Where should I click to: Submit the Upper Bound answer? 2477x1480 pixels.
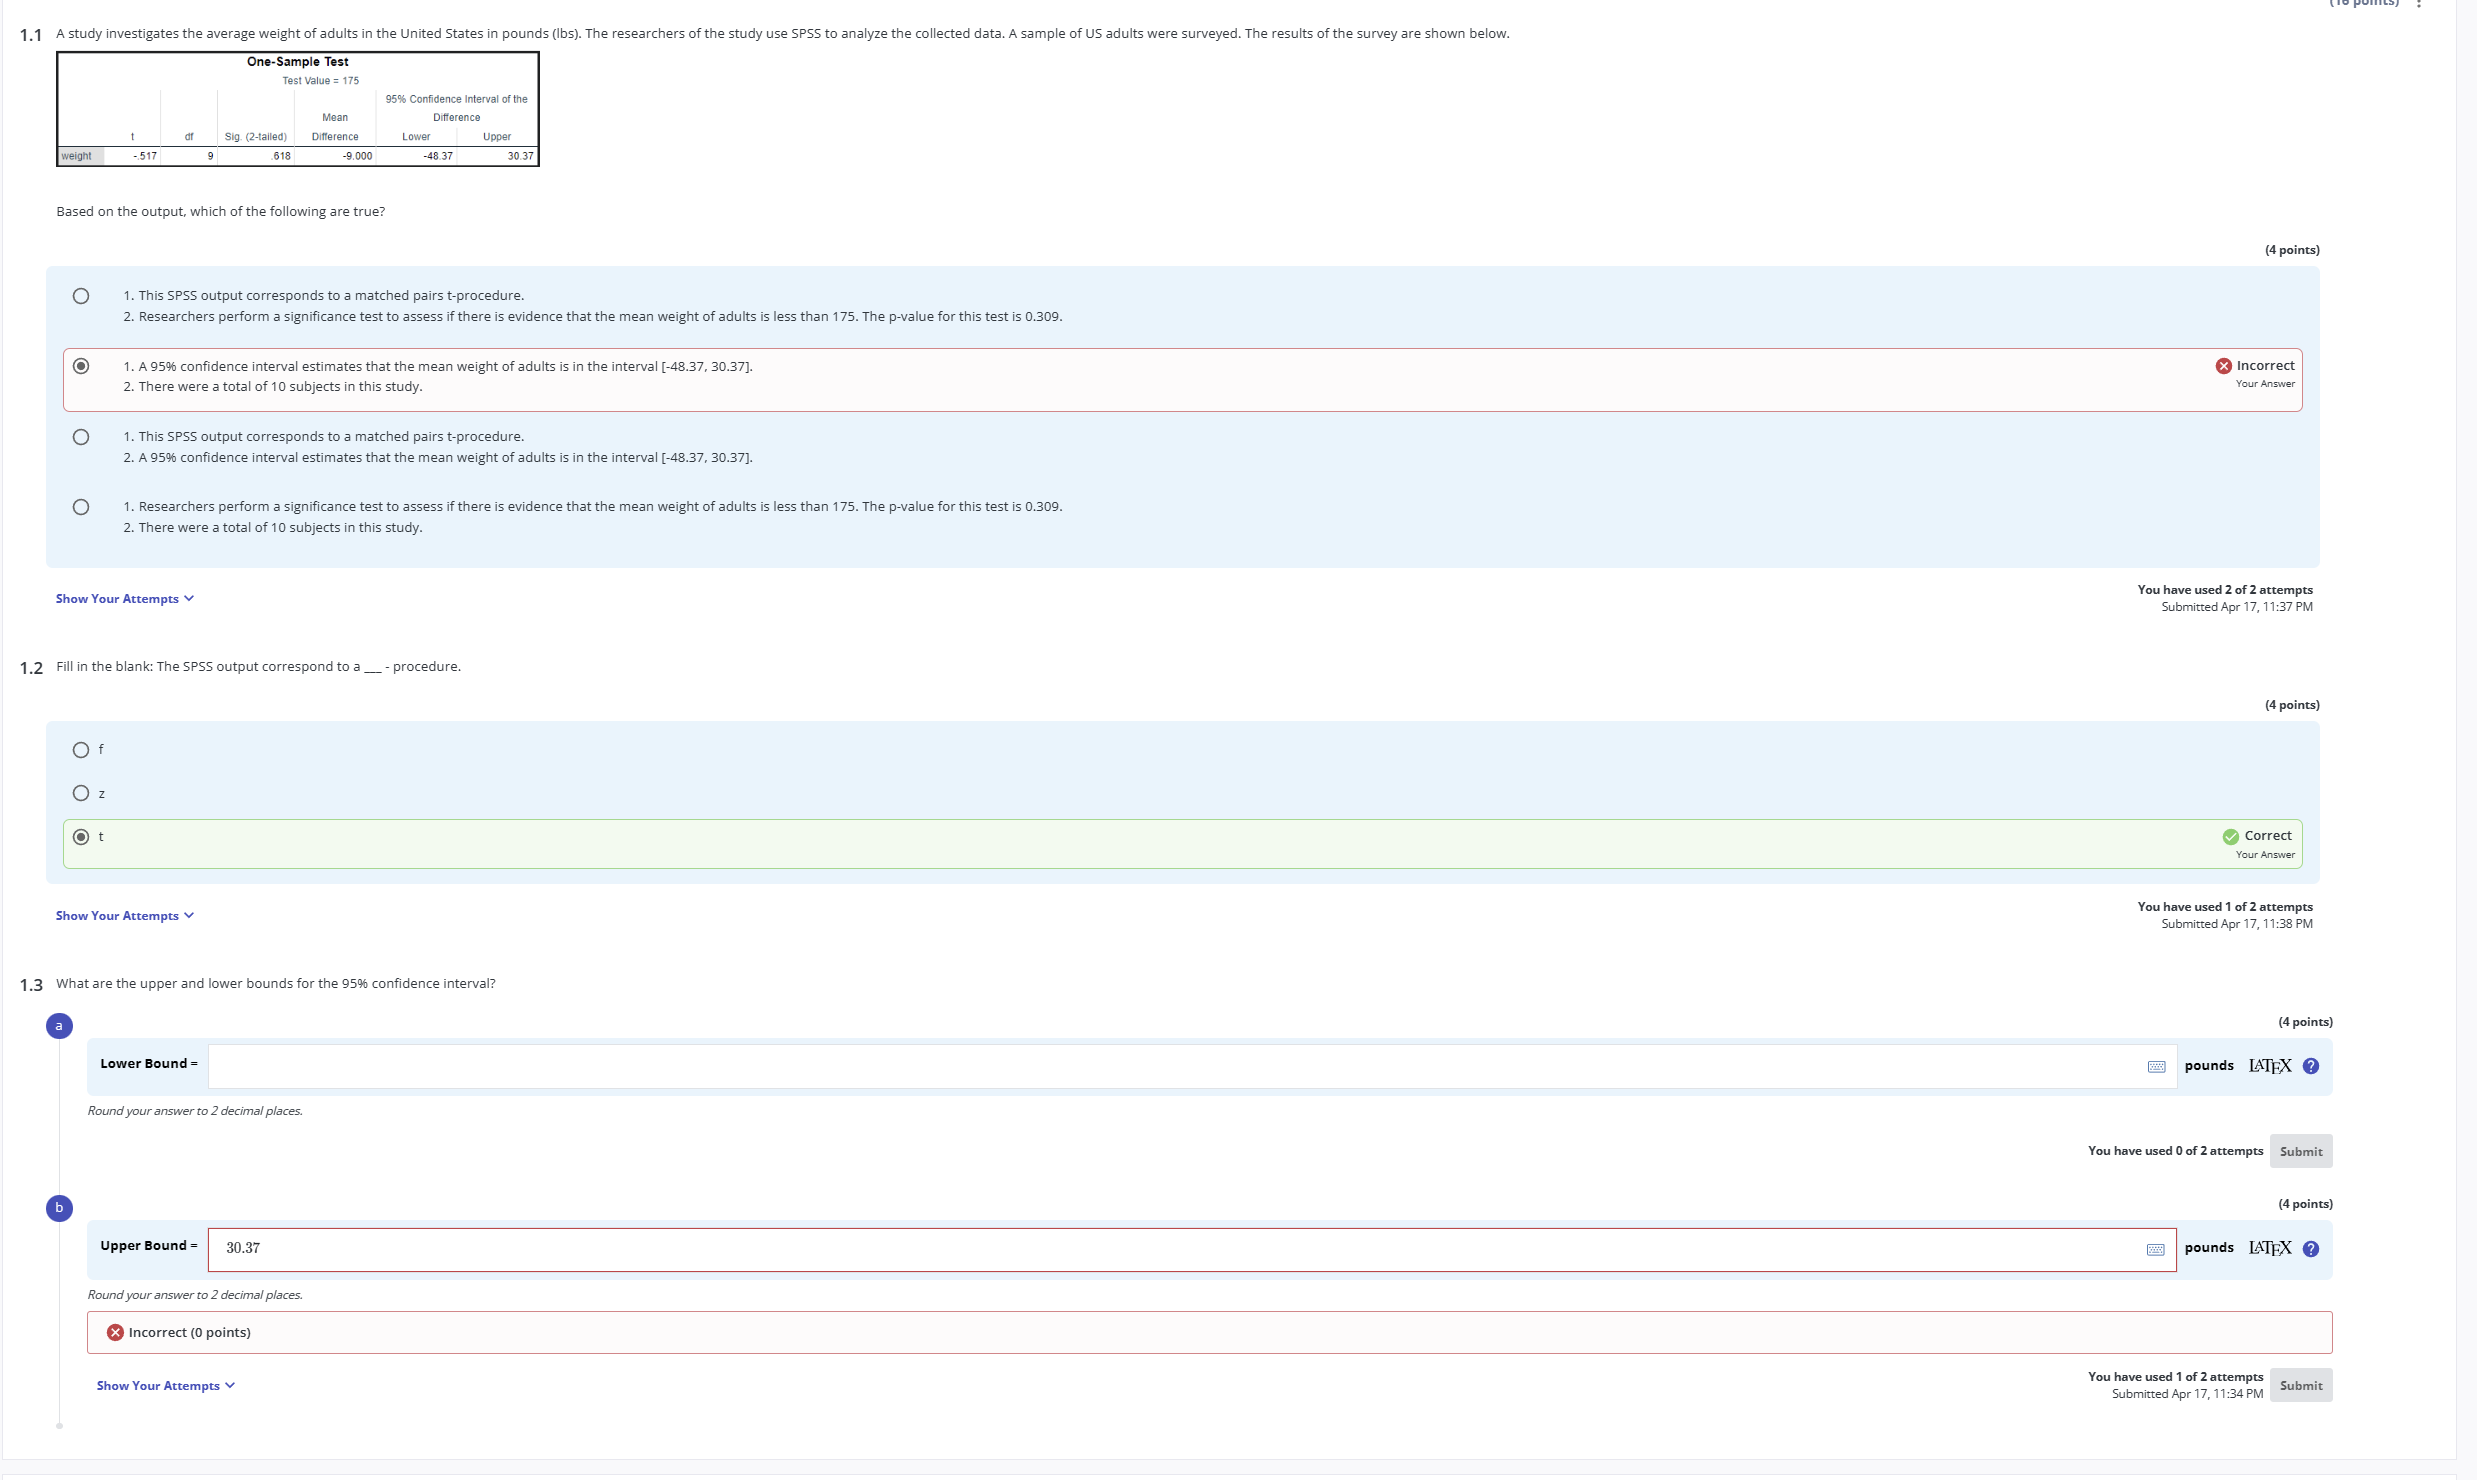[x=2301, y=1386]
